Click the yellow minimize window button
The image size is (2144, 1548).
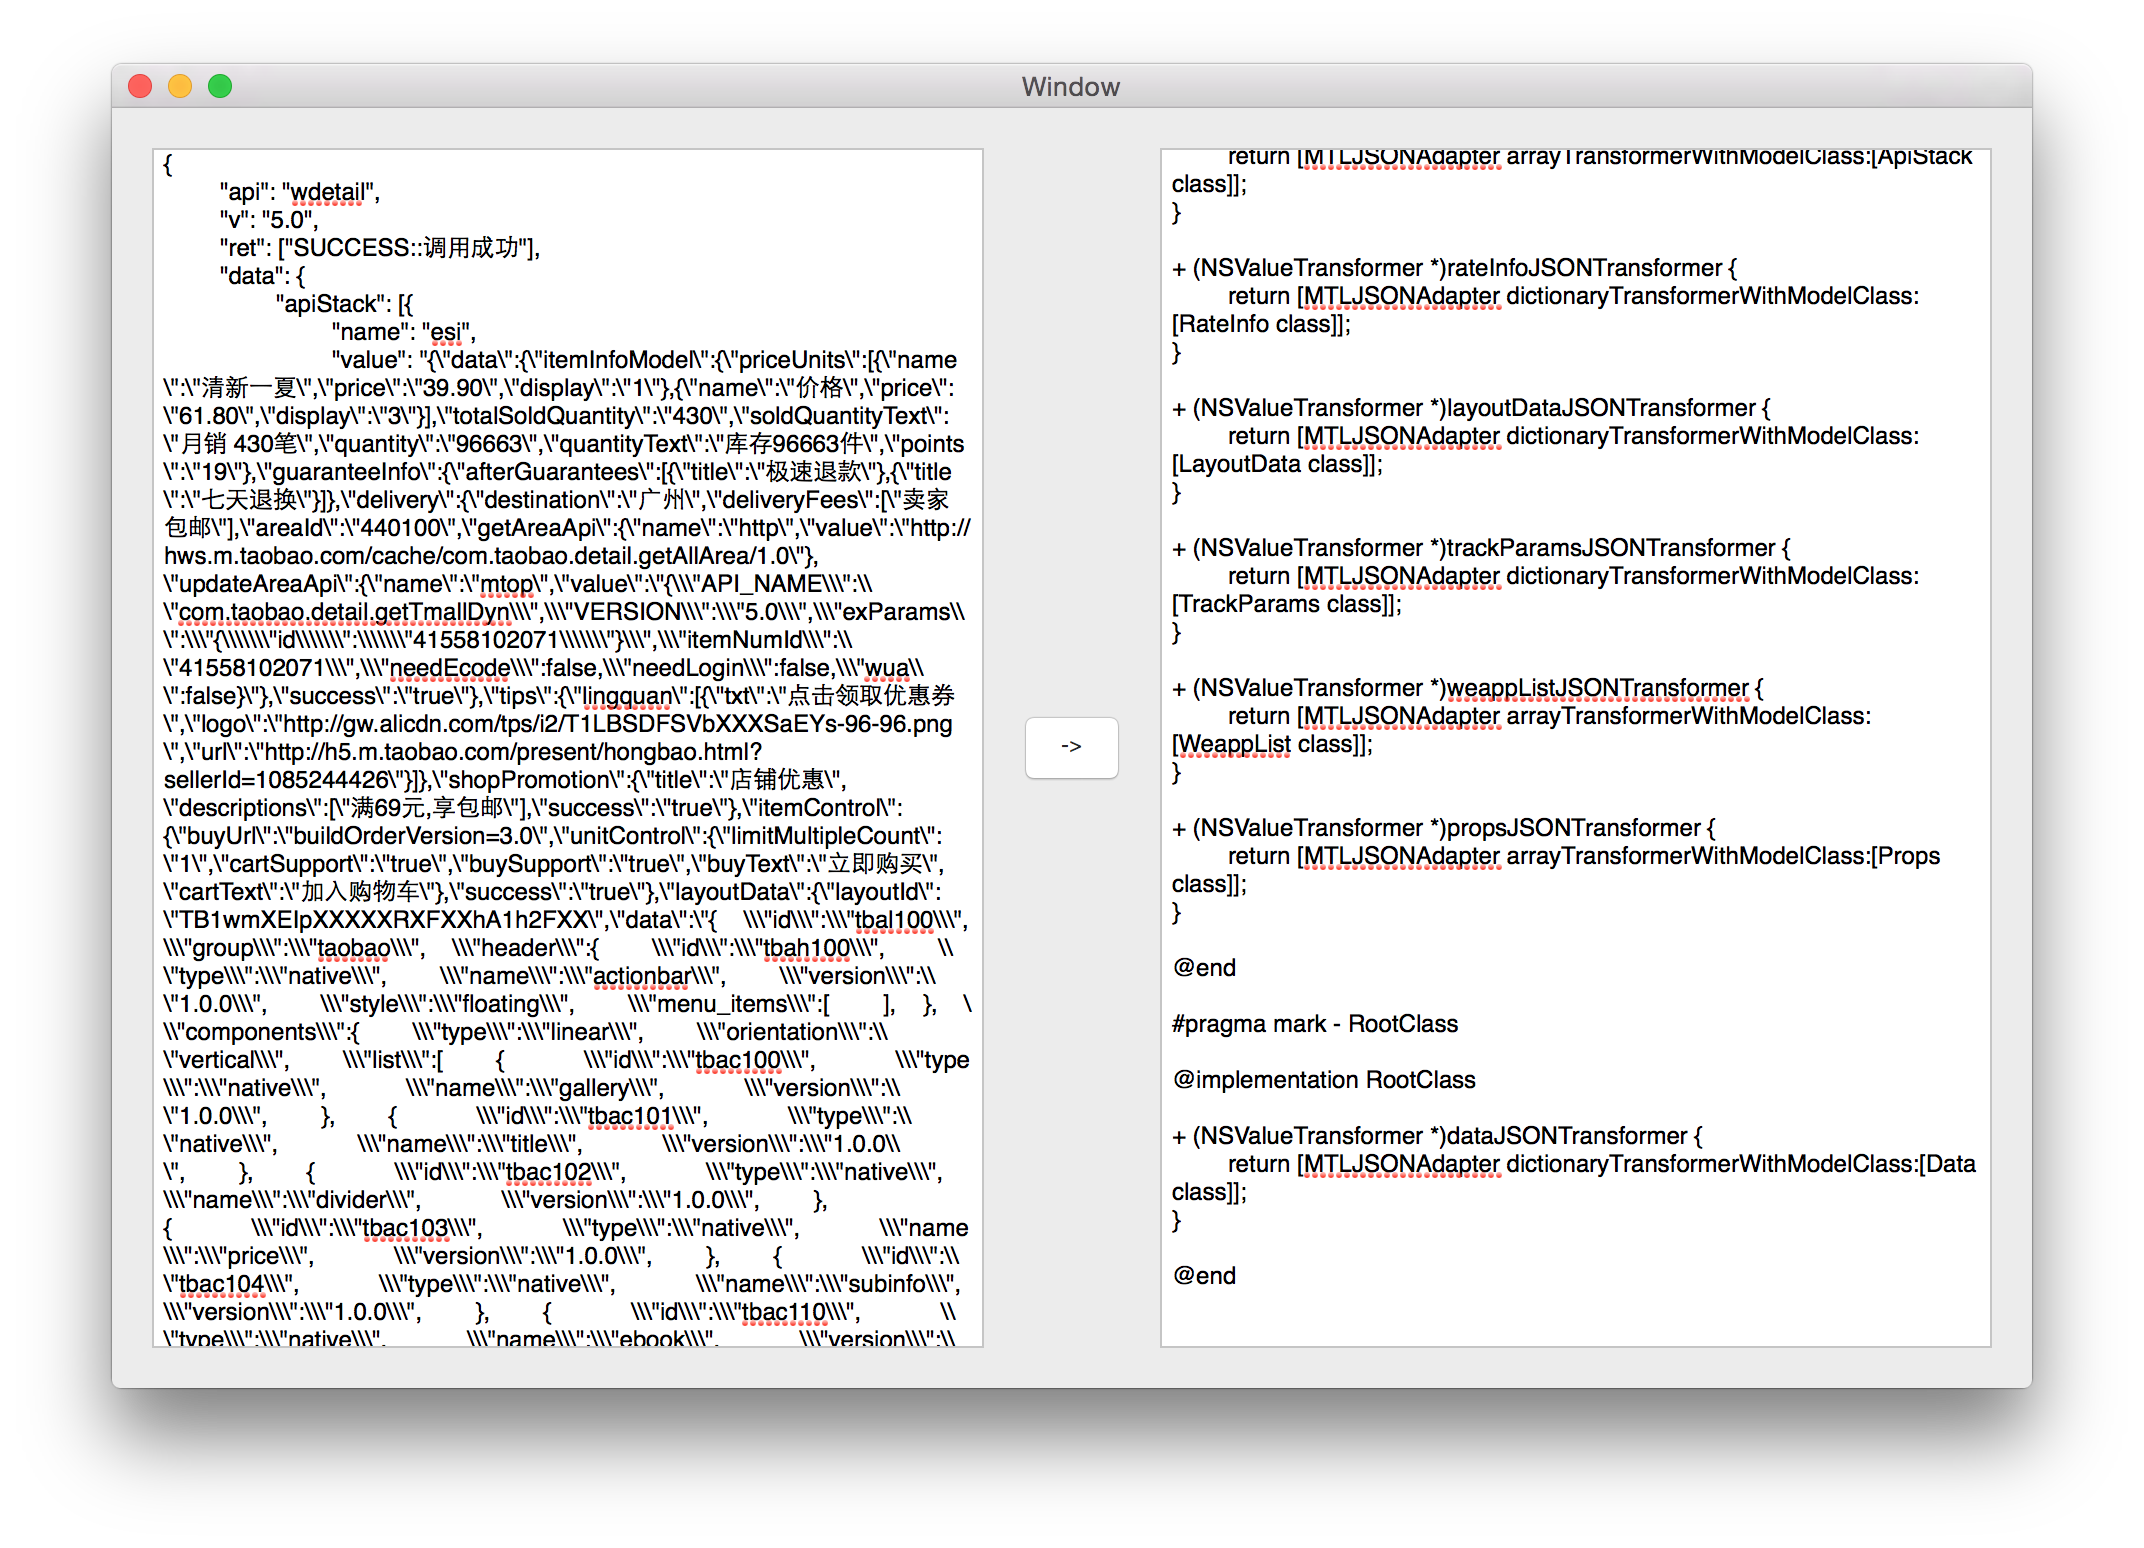pyautogui.click(x=180, y=87)
